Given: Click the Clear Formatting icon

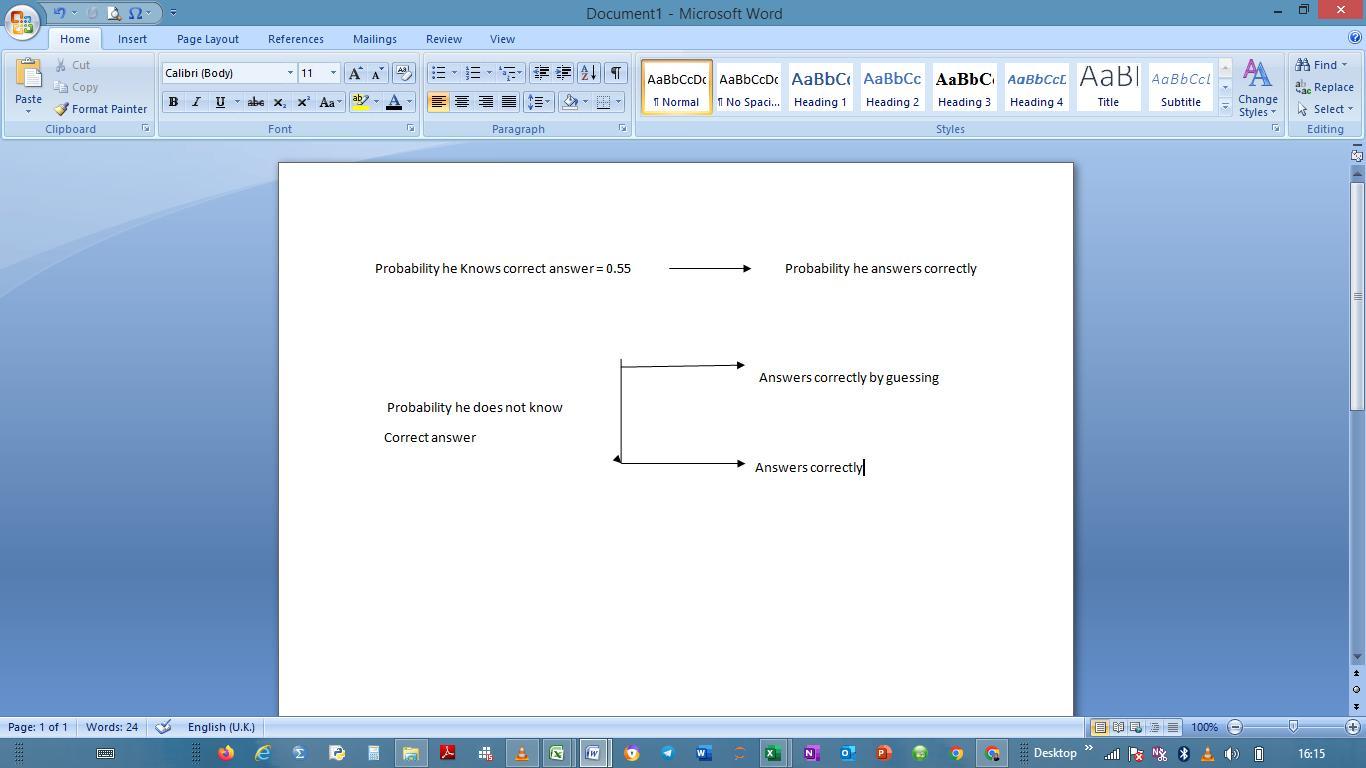Looking at the screenshot, I should (404, 73).
